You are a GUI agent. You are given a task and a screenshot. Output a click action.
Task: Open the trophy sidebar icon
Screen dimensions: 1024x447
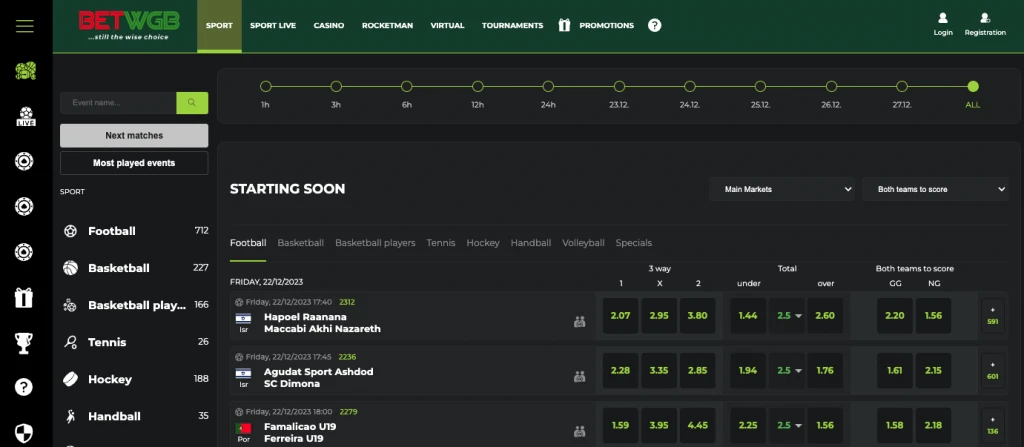(x=24, y=342)
